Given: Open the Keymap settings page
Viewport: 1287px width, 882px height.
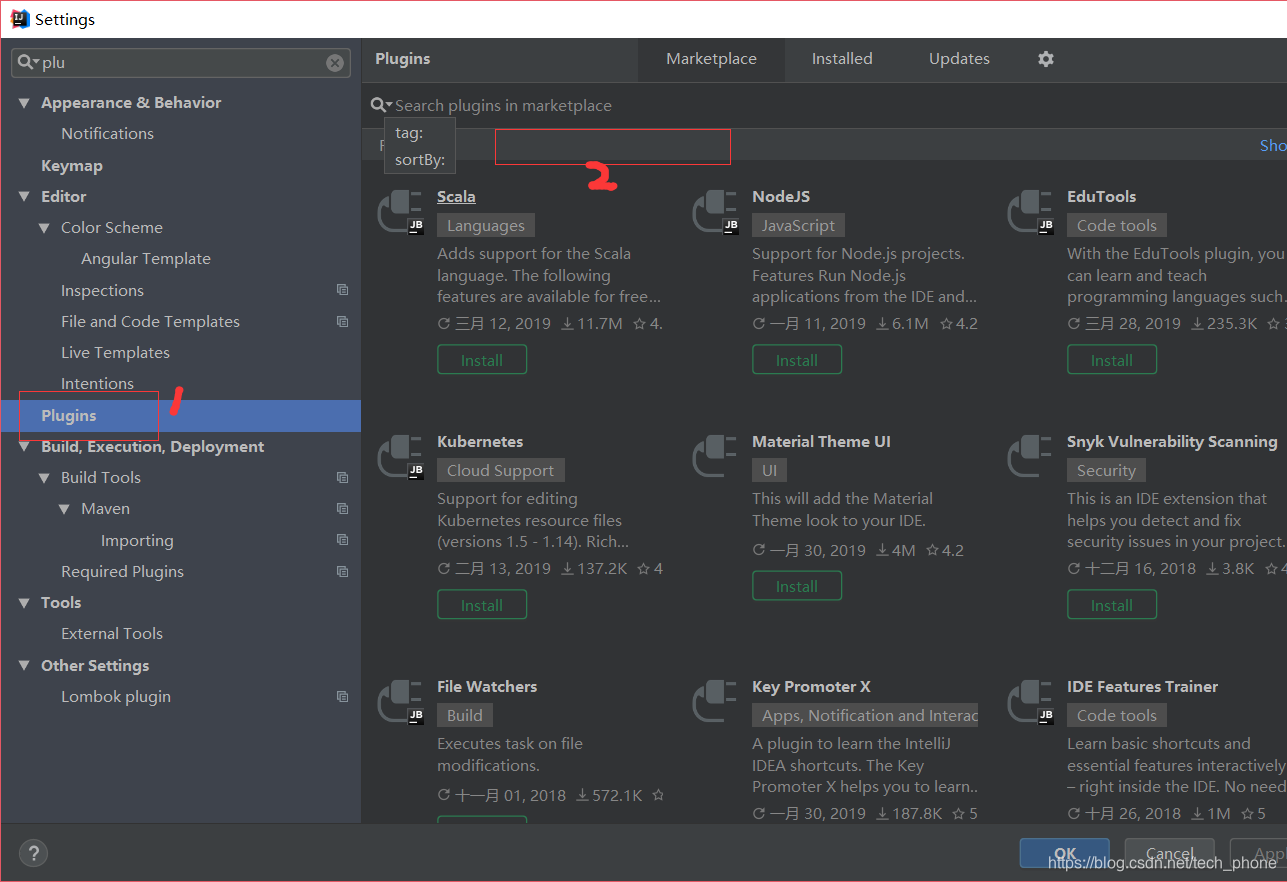Looking at the screenshot, I should [72, 166].
